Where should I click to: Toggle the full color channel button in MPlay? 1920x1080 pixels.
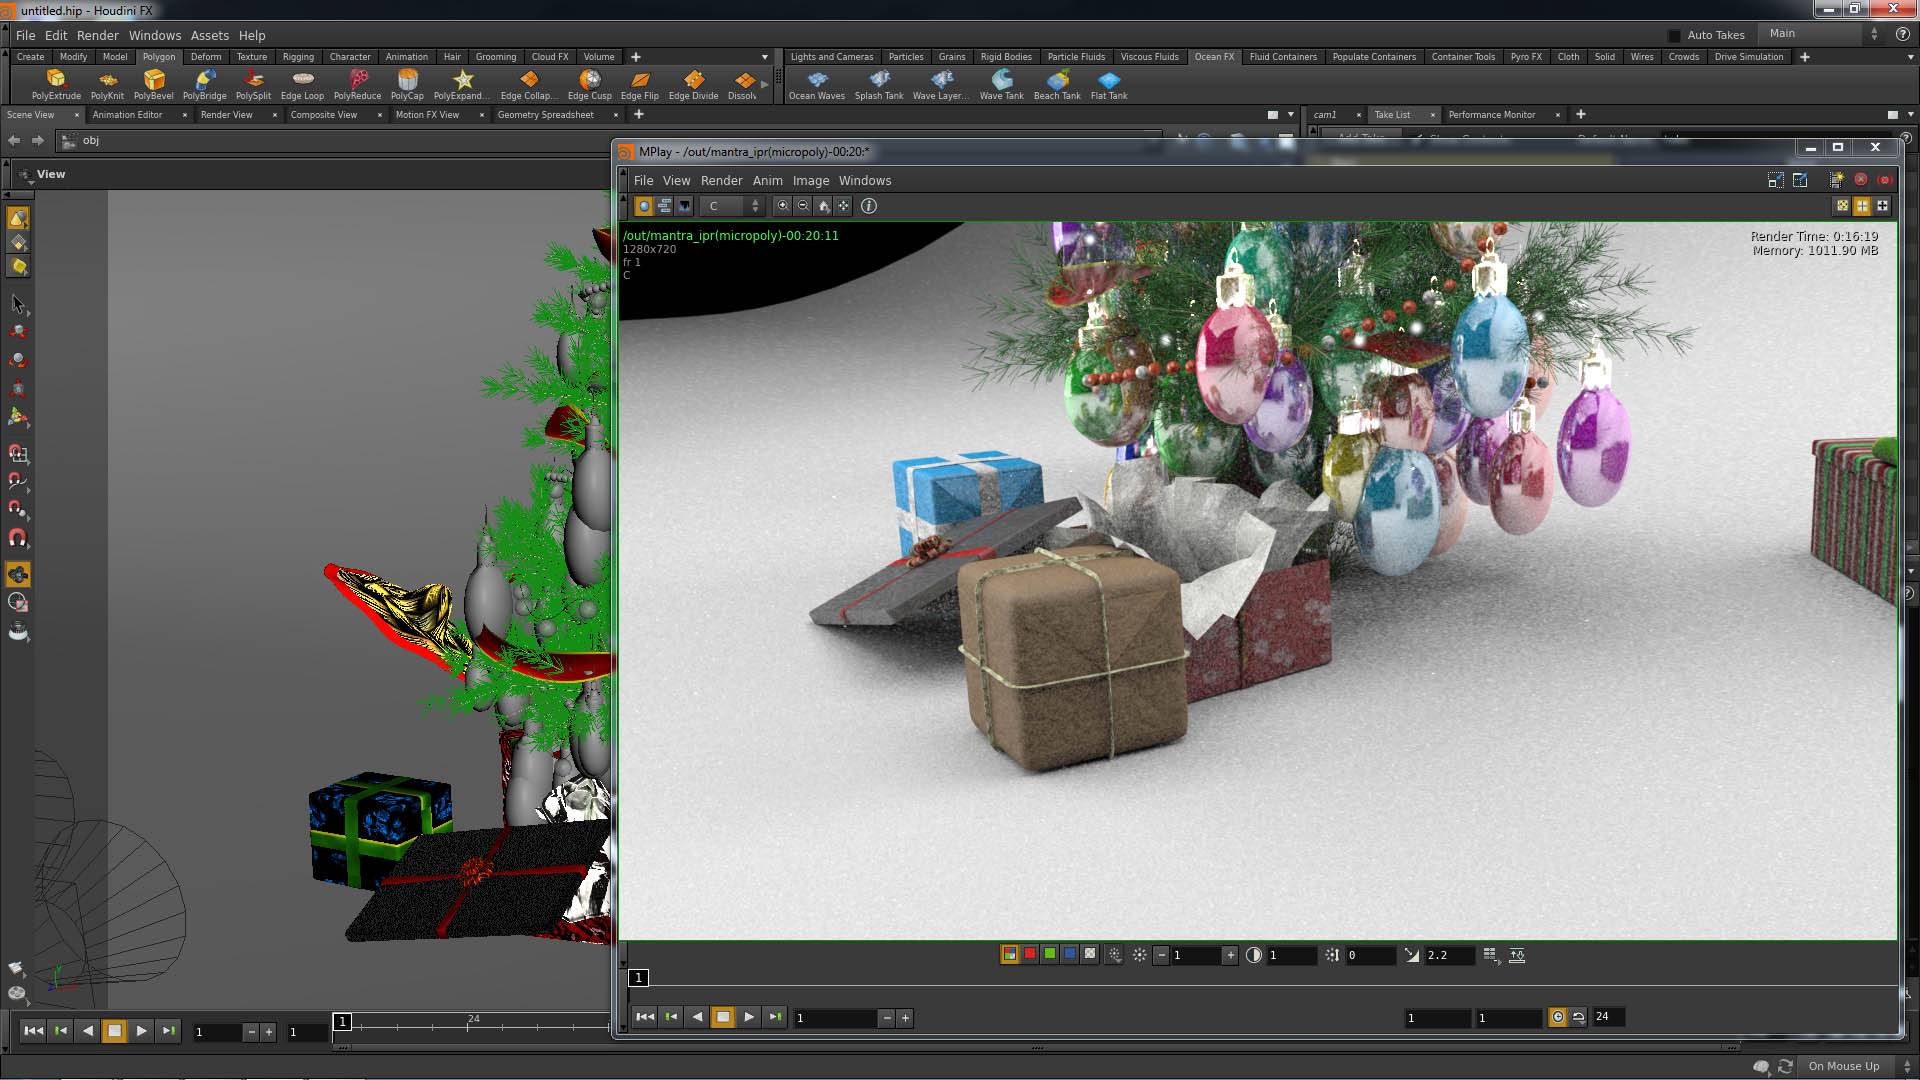tap(1010, 955)
